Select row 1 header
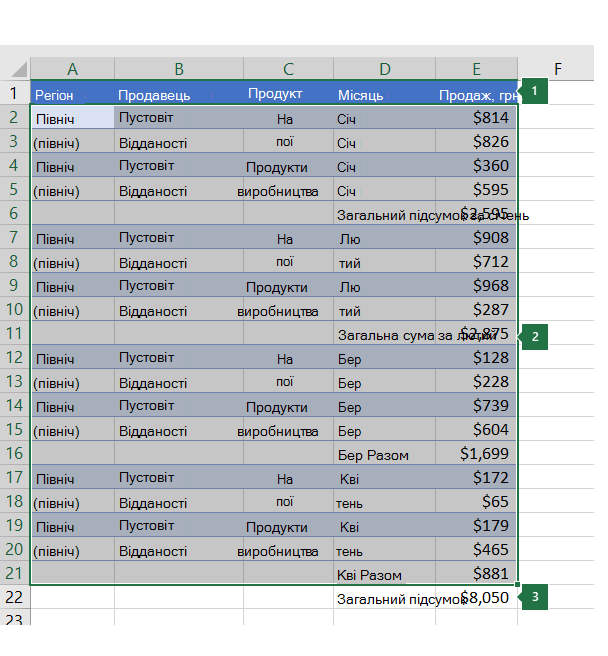Viewport: 608px width, 656px height. 15,93
